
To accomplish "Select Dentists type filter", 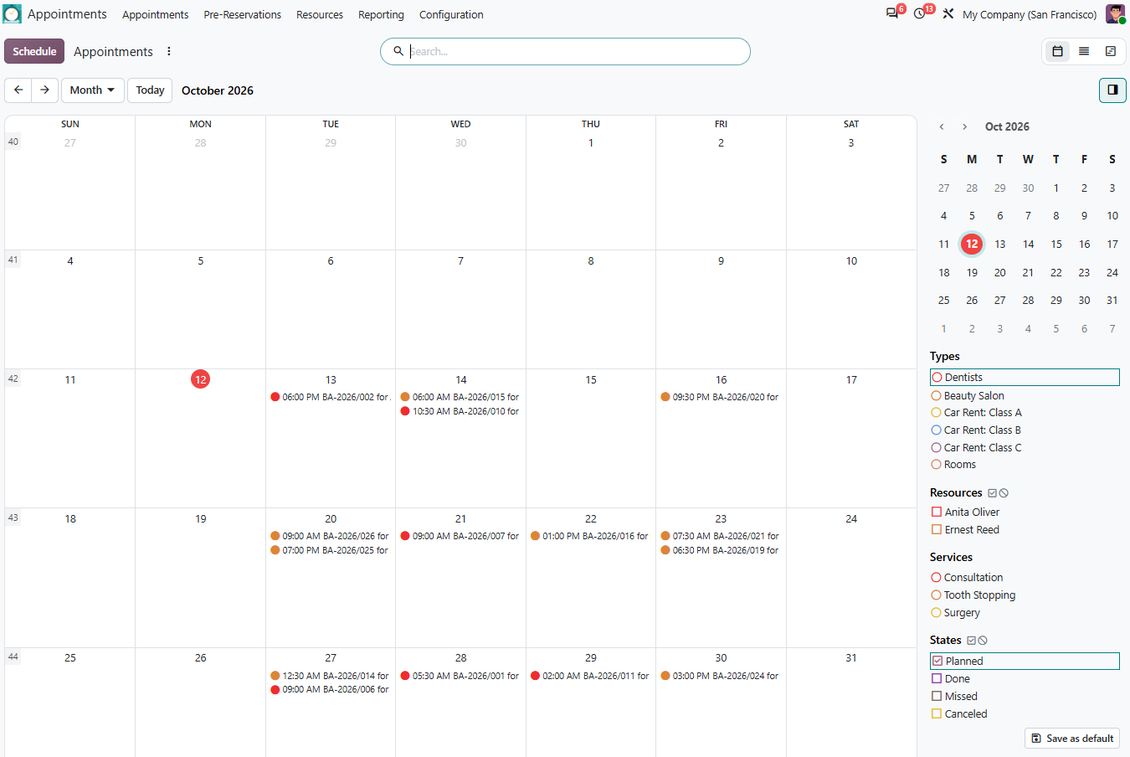I will point(1025,377).
